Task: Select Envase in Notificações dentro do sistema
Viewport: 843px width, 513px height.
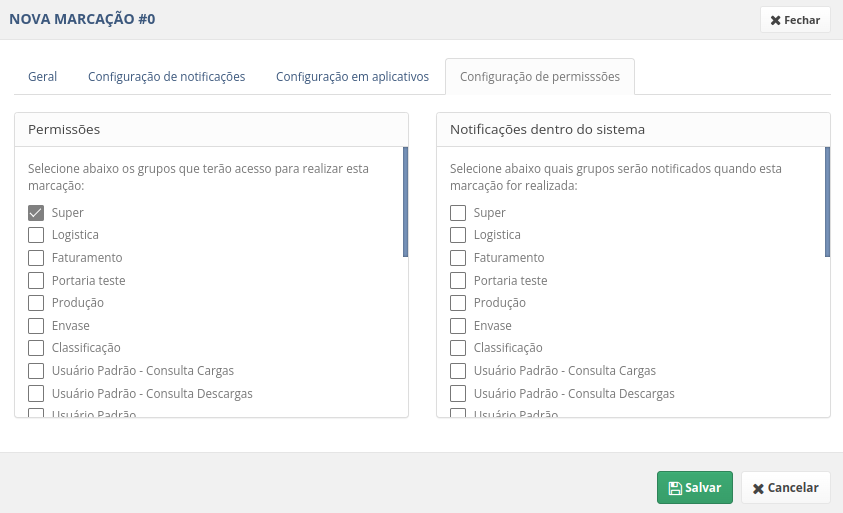Action: coord(458,326)
